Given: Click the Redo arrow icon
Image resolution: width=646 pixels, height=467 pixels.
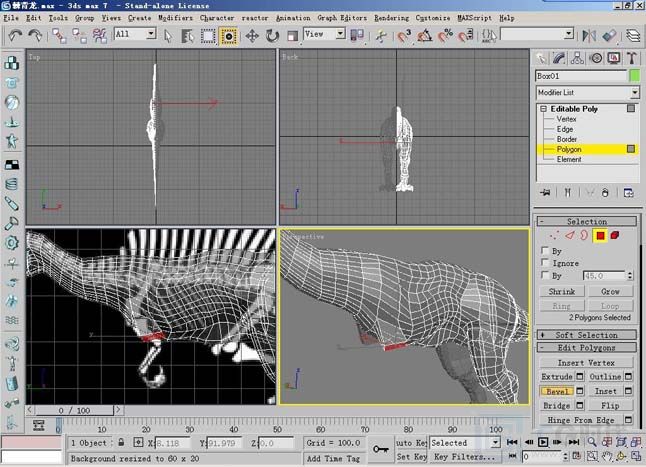Looking at the screenshot, I should (35, 36).
